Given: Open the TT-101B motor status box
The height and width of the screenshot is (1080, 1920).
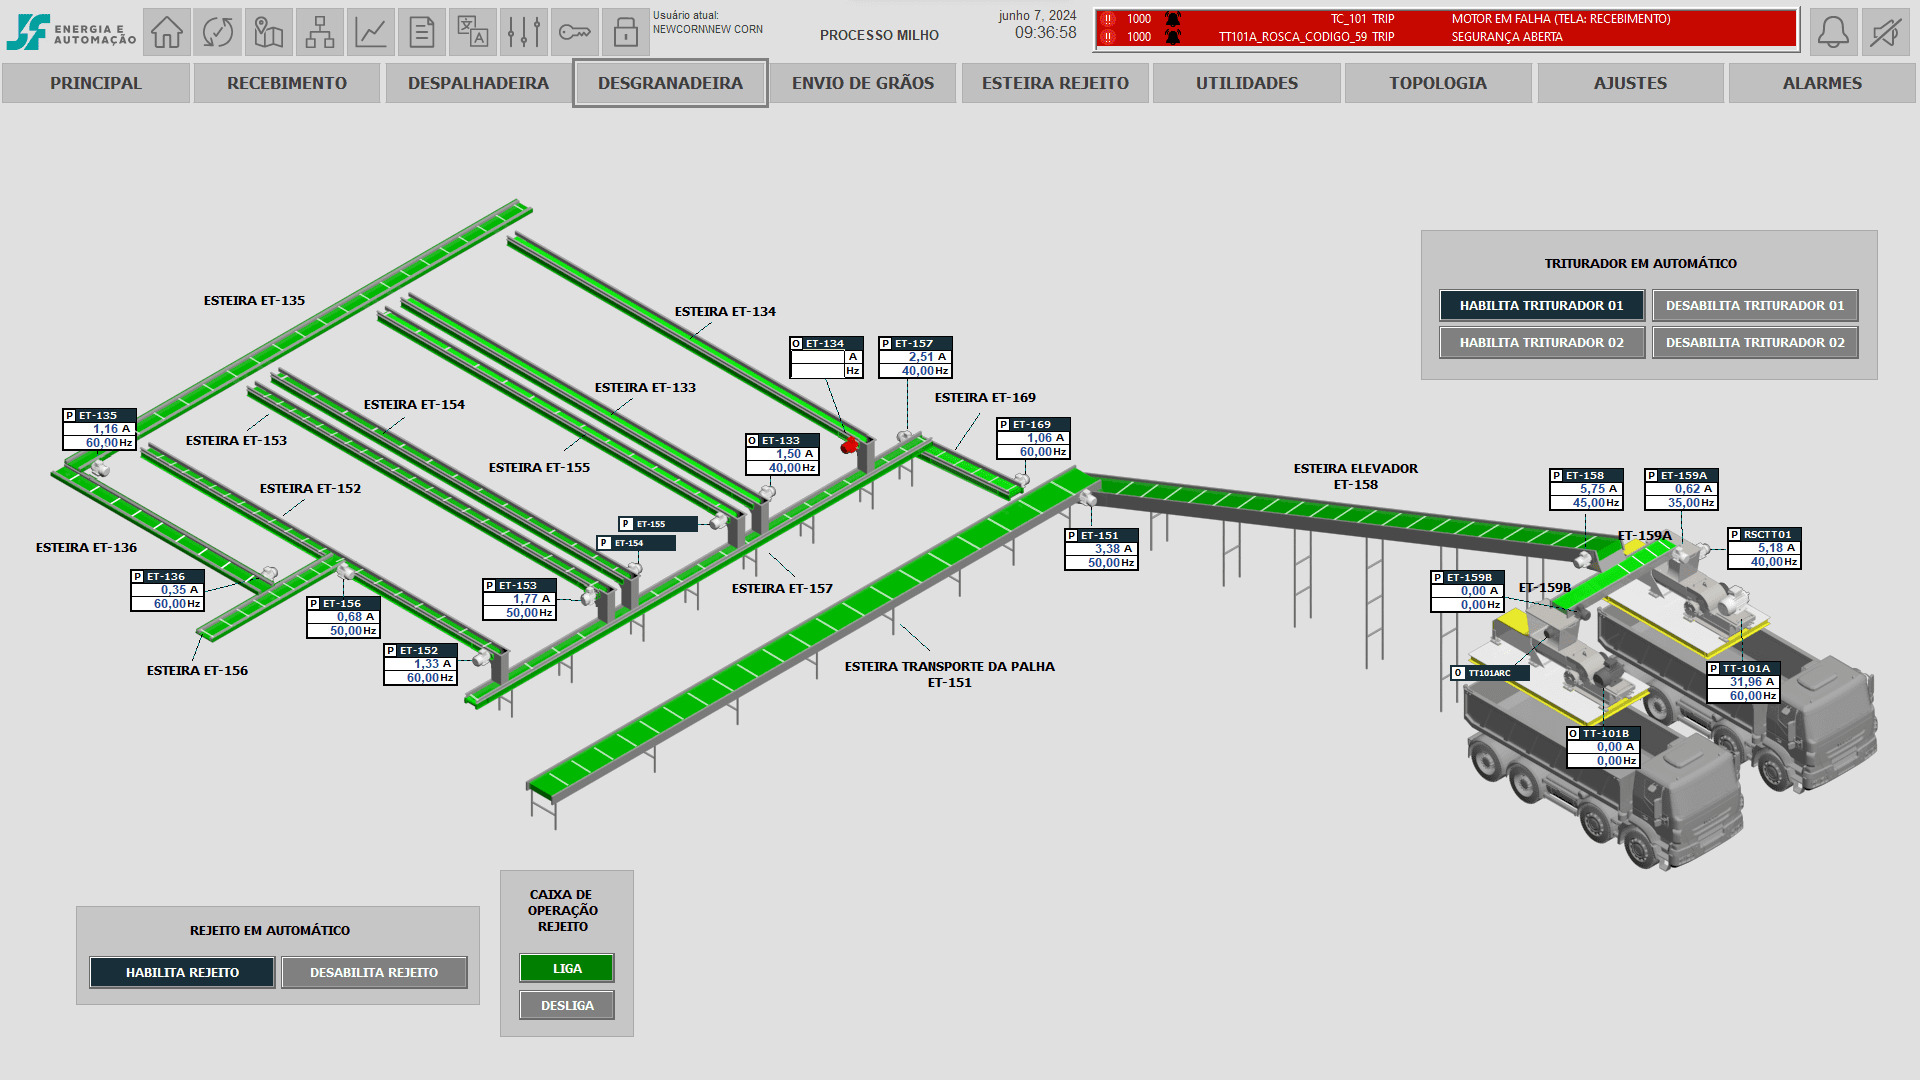Looking at the screenshot, I should [x=1603, y=747].
